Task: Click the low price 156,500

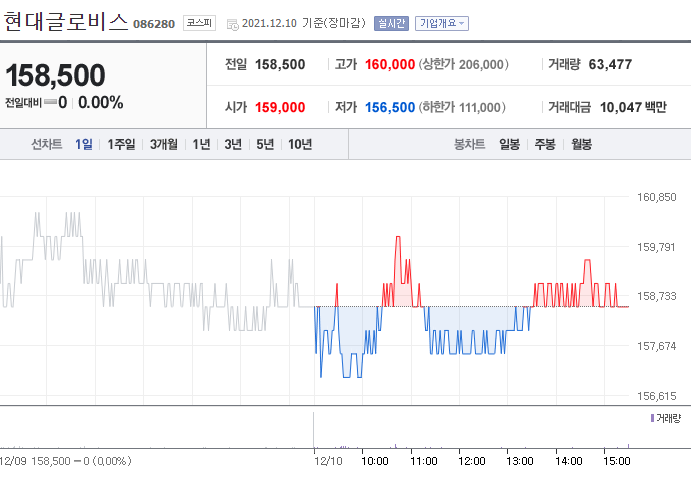Action: (x=390, y=107)
